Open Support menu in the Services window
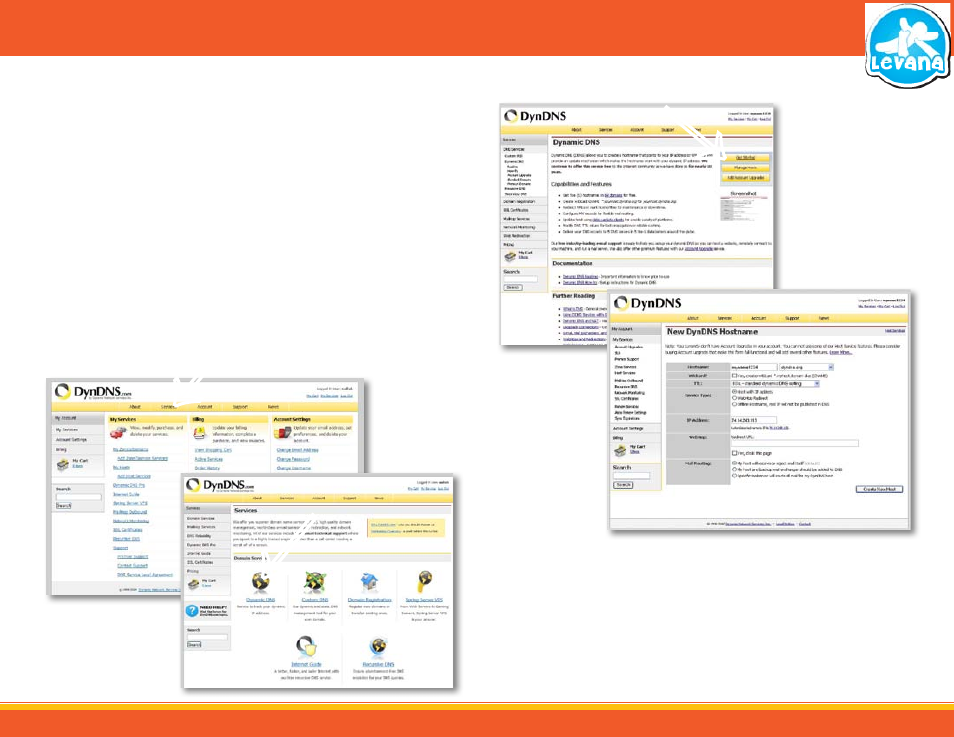This screenshot has height=737, width=954. click(349, 498)
